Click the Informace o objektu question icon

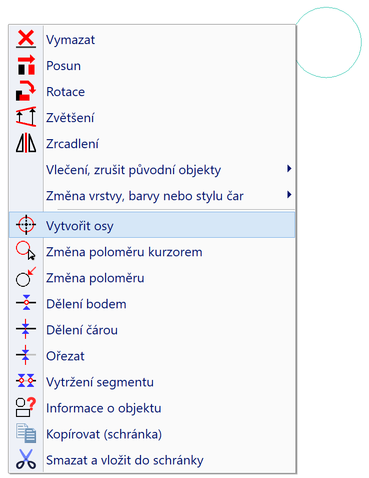coord(26,407)
